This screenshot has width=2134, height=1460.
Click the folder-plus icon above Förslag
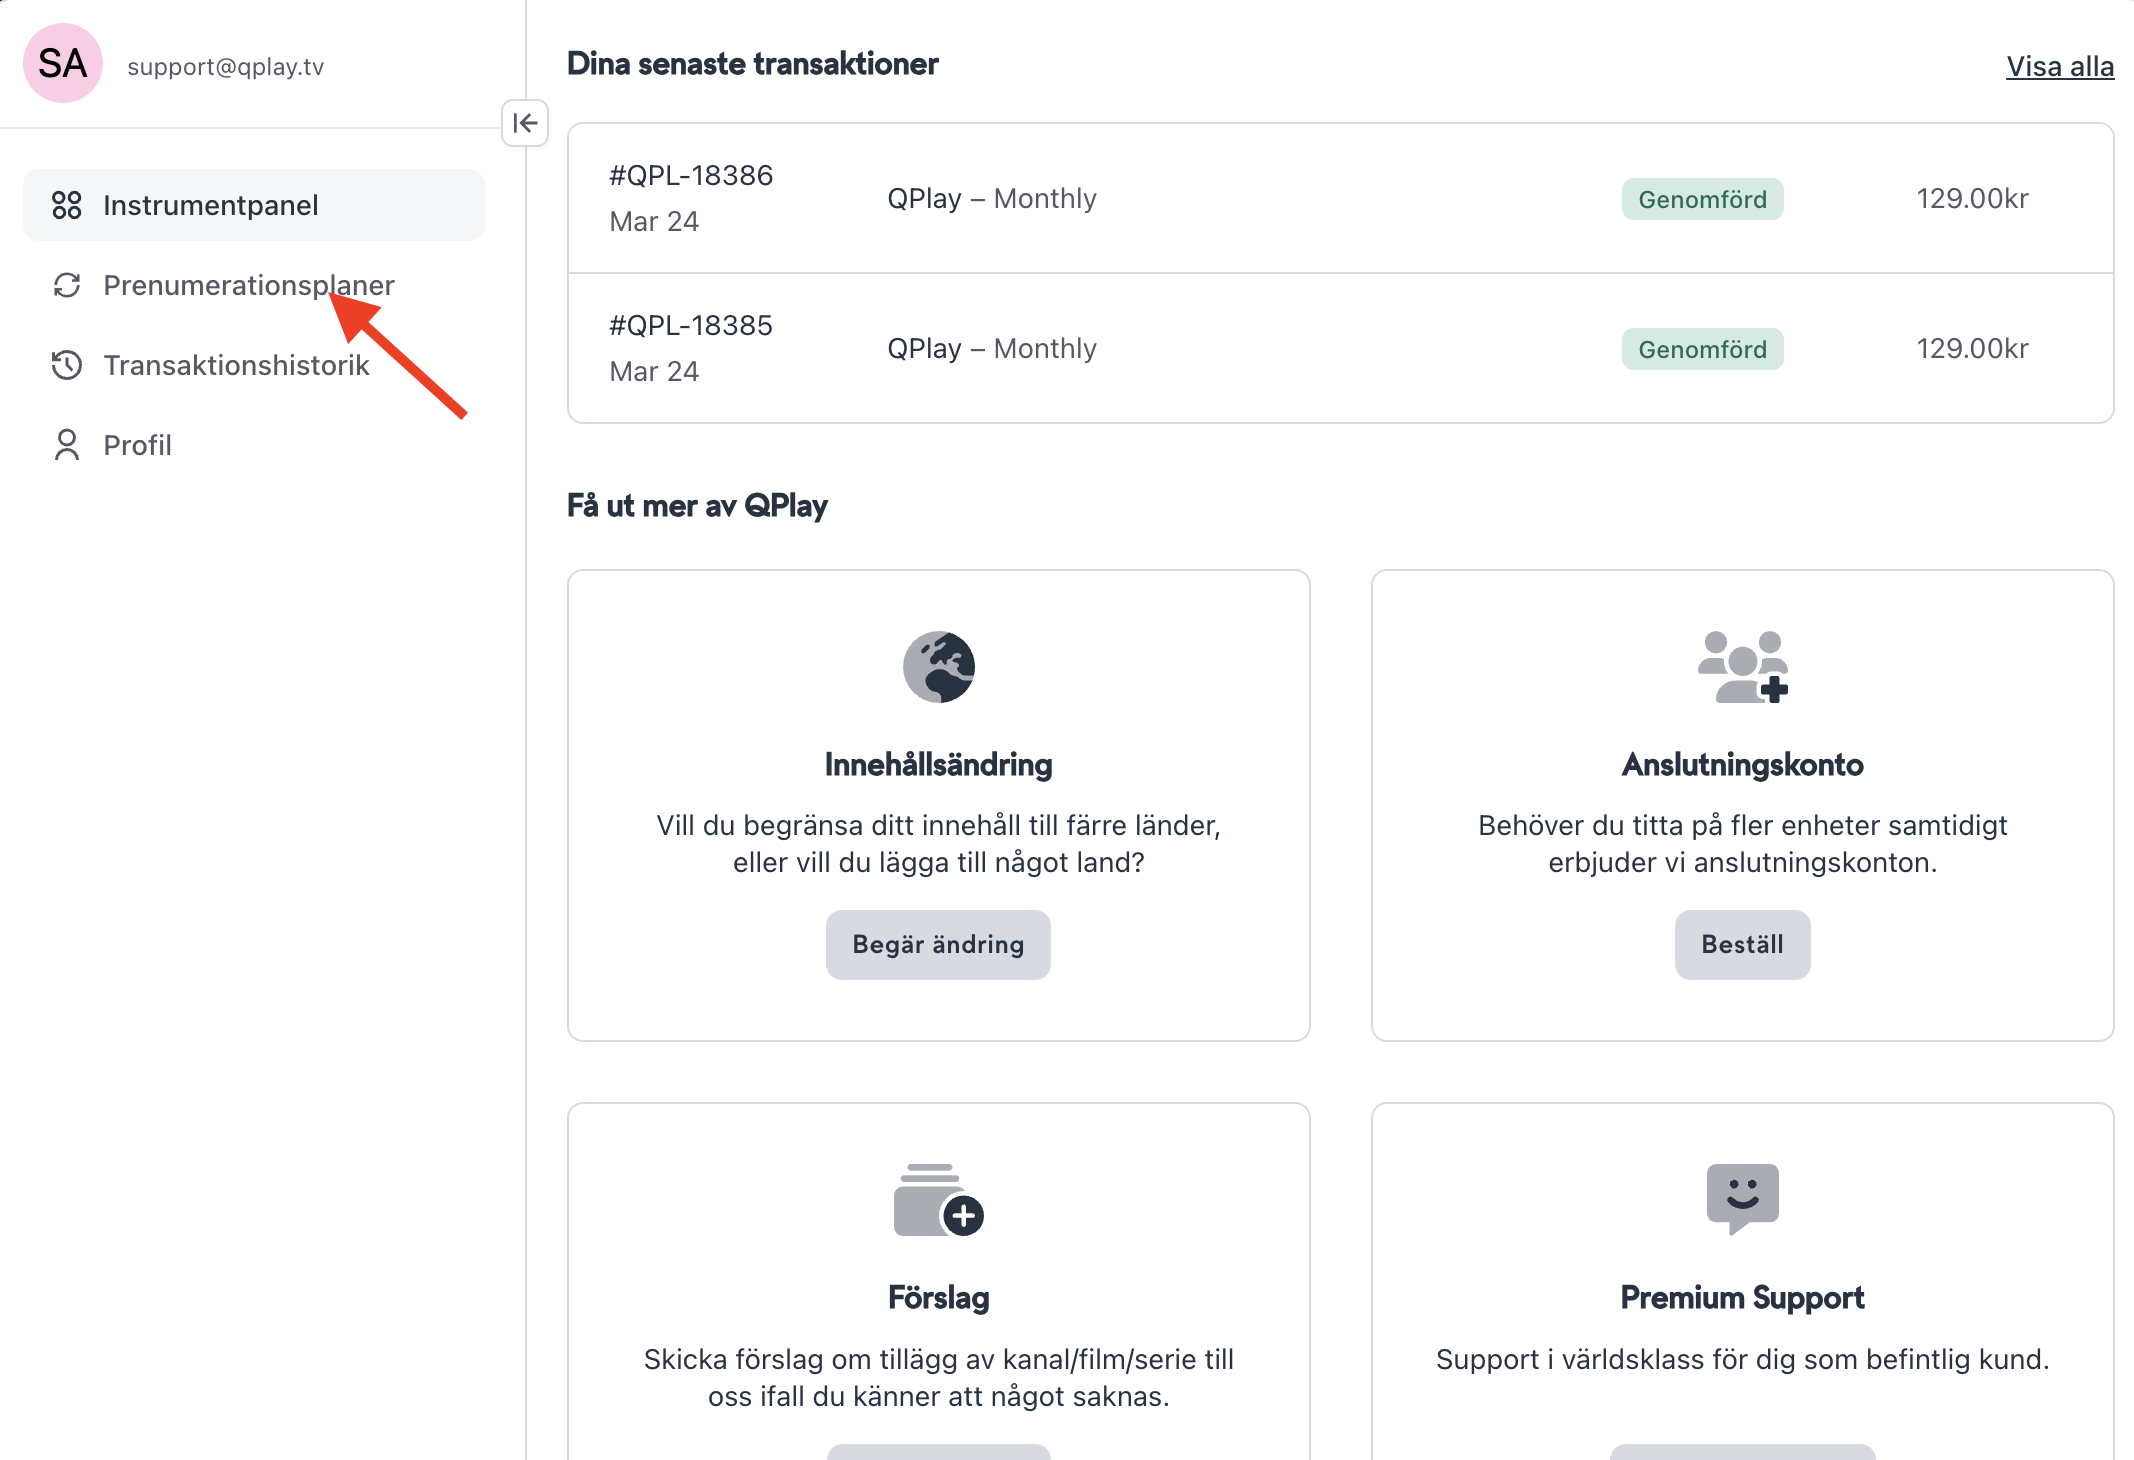[938, 1200]
